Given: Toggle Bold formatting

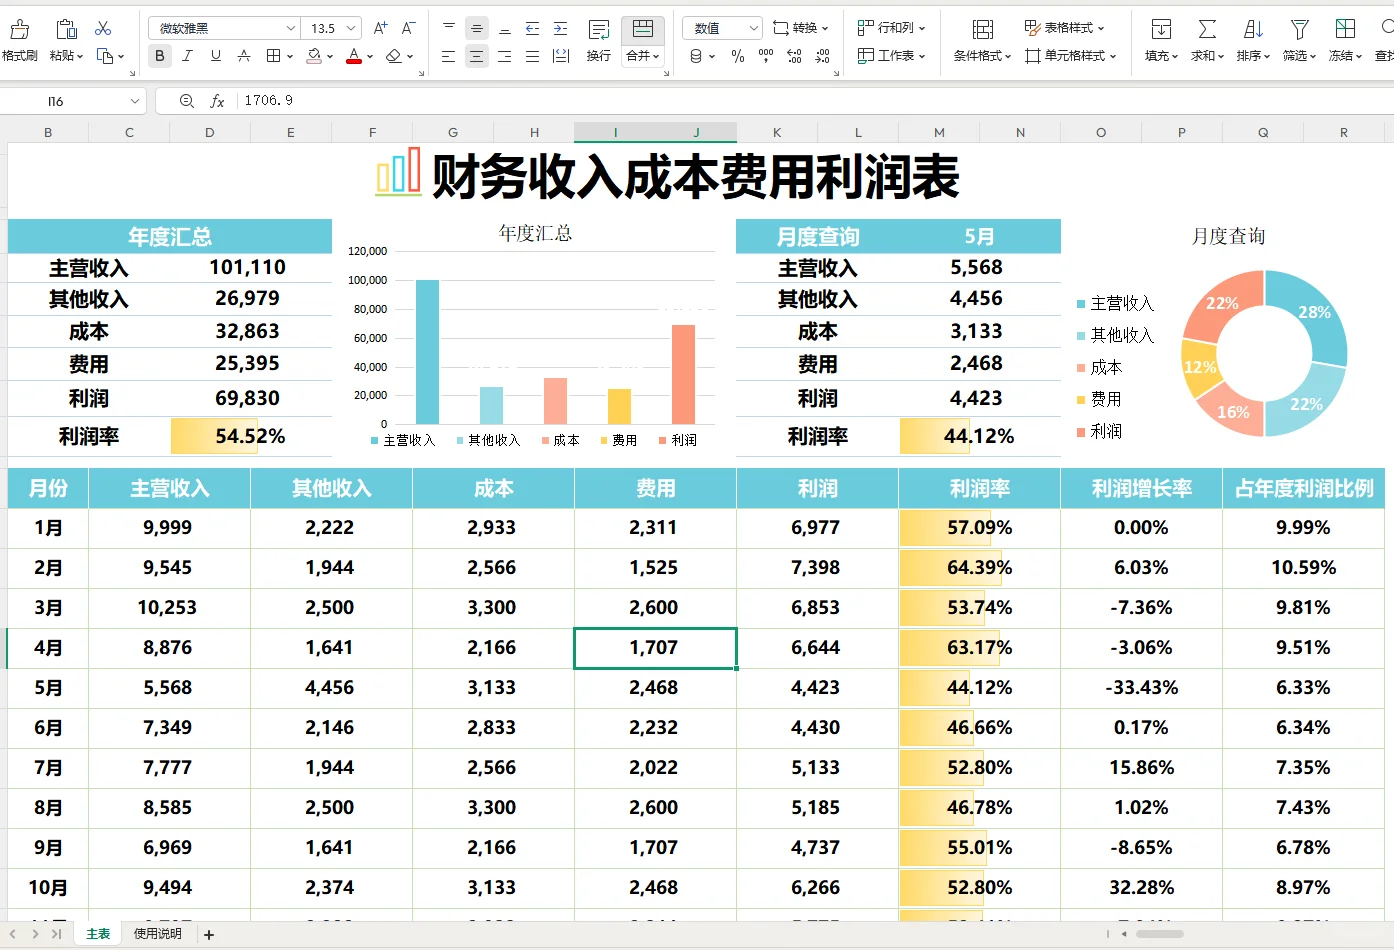Looking at the screenshot, I should [x=160, y=56].
